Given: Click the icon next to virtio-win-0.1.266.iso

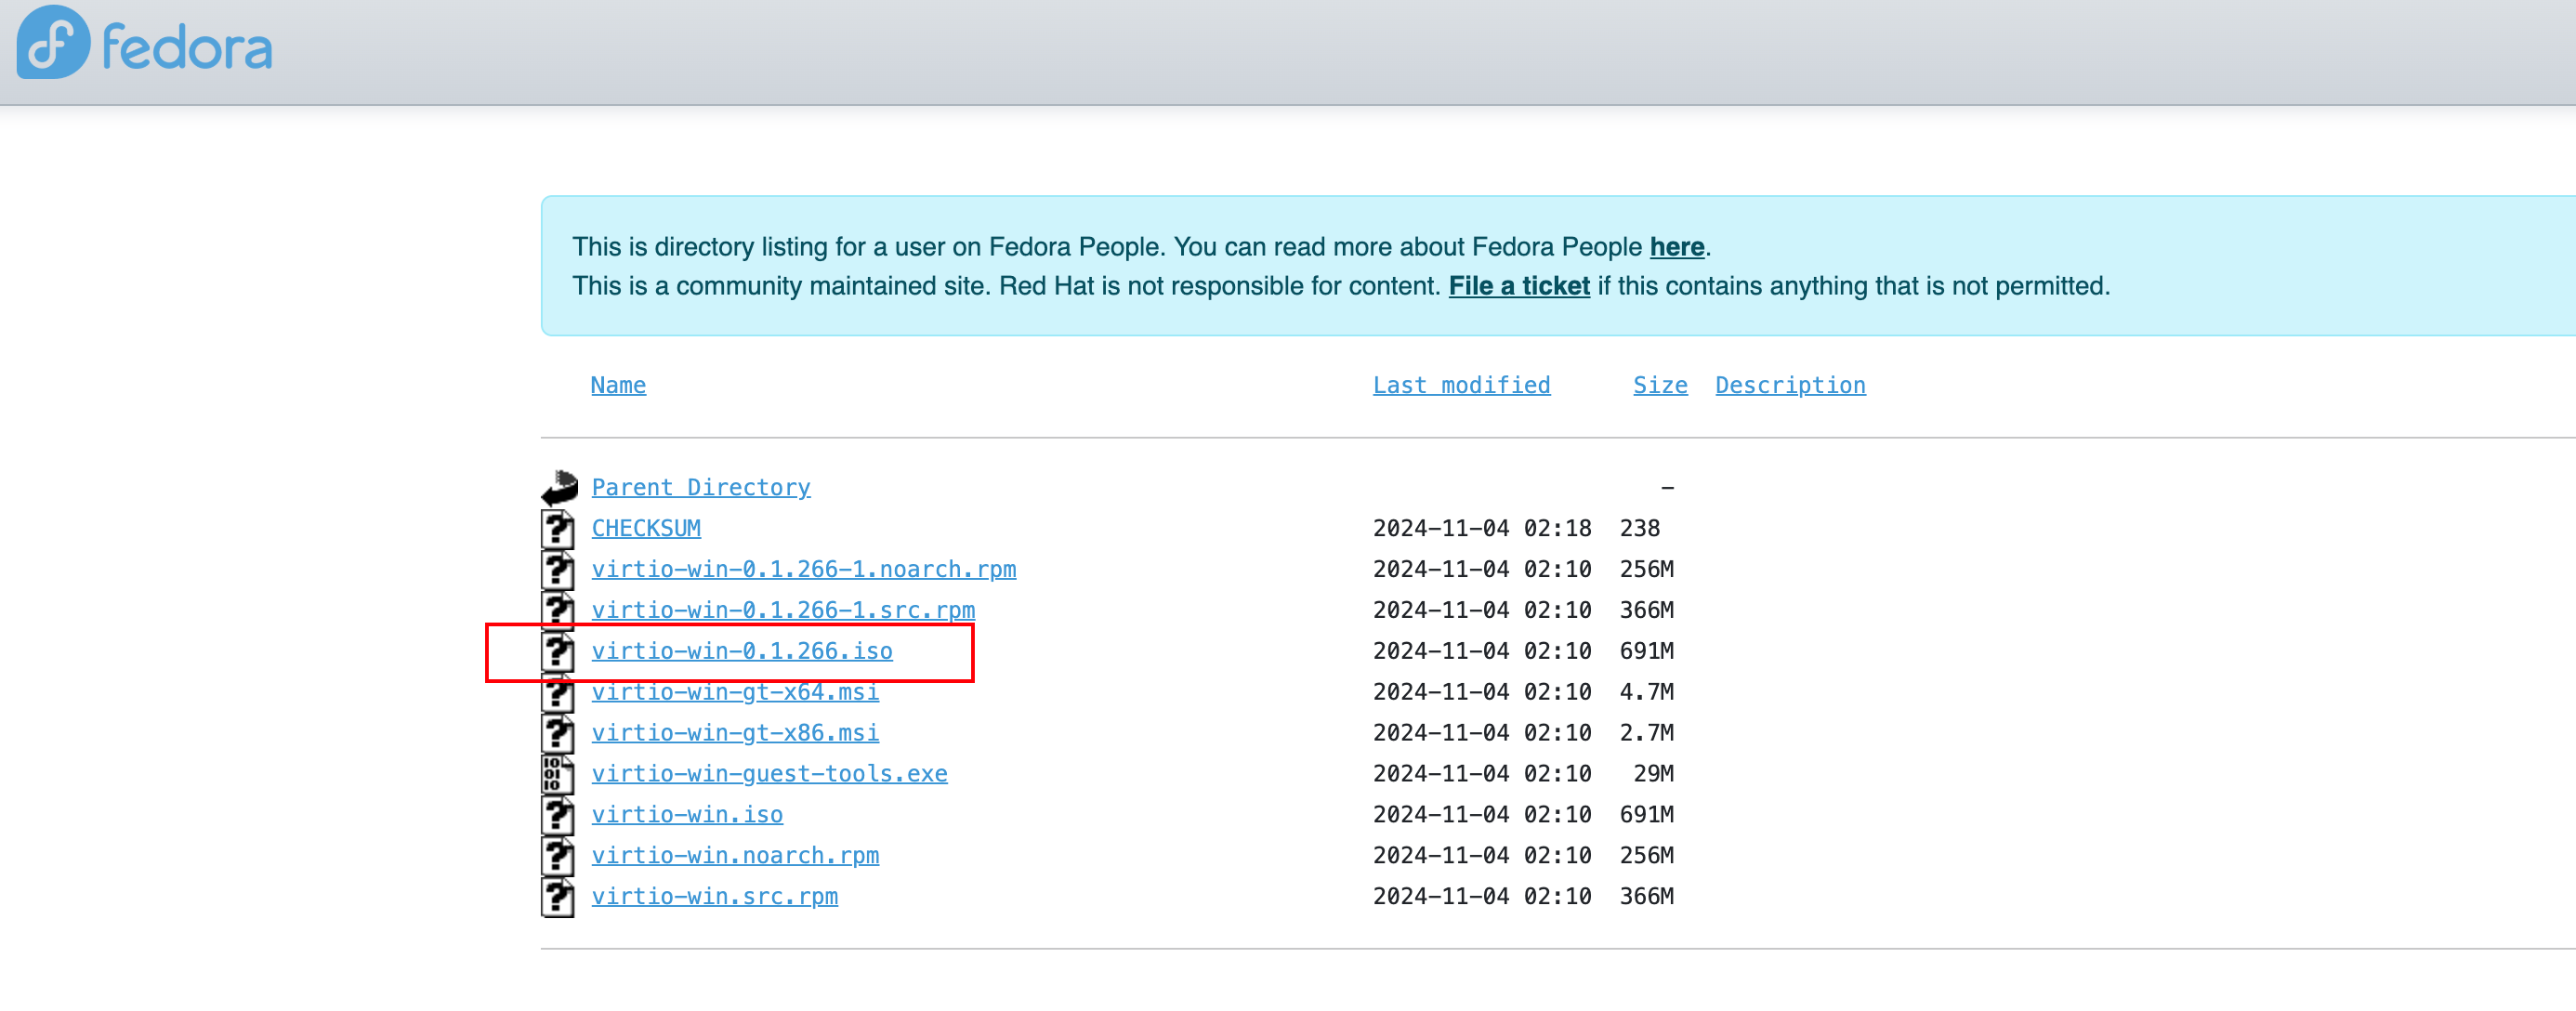Looking at the screenshot, I should 558,651.
